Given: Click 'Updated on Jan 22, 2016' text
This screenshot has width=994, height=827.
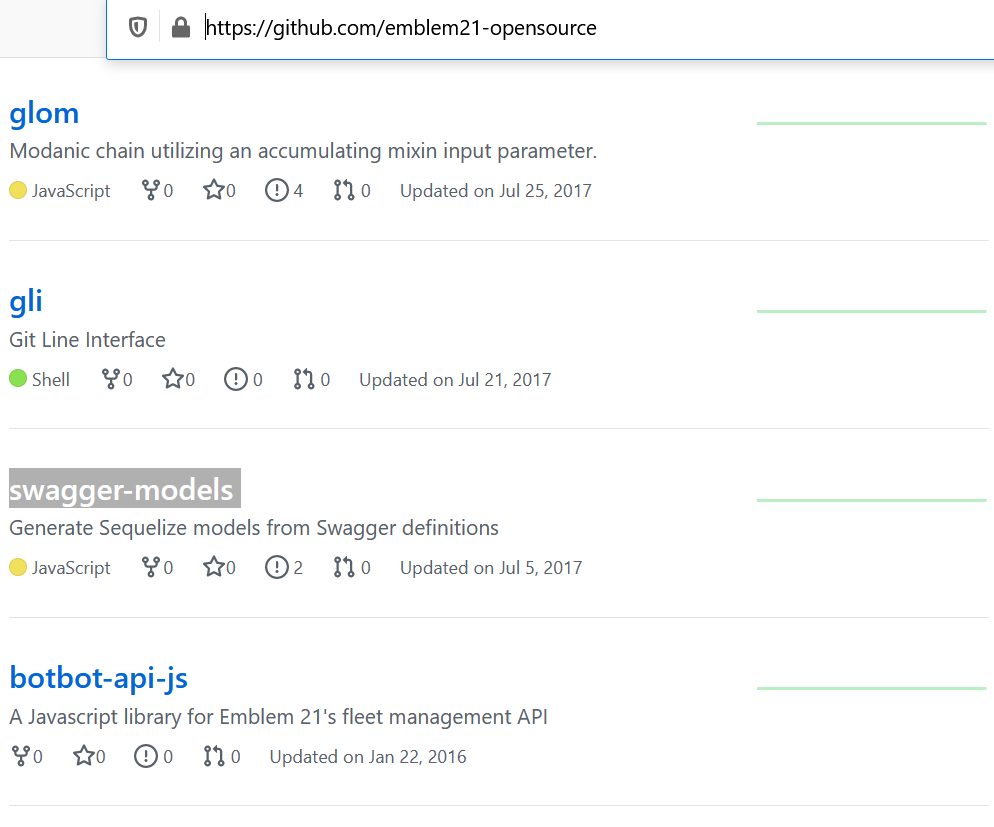Looking at the screenshot, I should coord(368,757).
